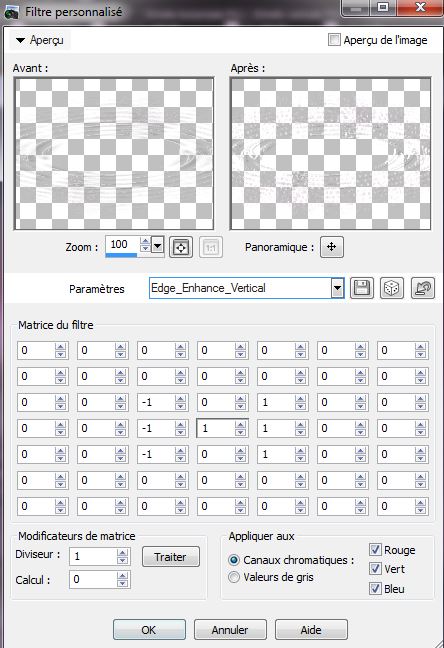444x648 pixels.
Task: Select the Valeurs de gris radio button
Action: [234, 577]
